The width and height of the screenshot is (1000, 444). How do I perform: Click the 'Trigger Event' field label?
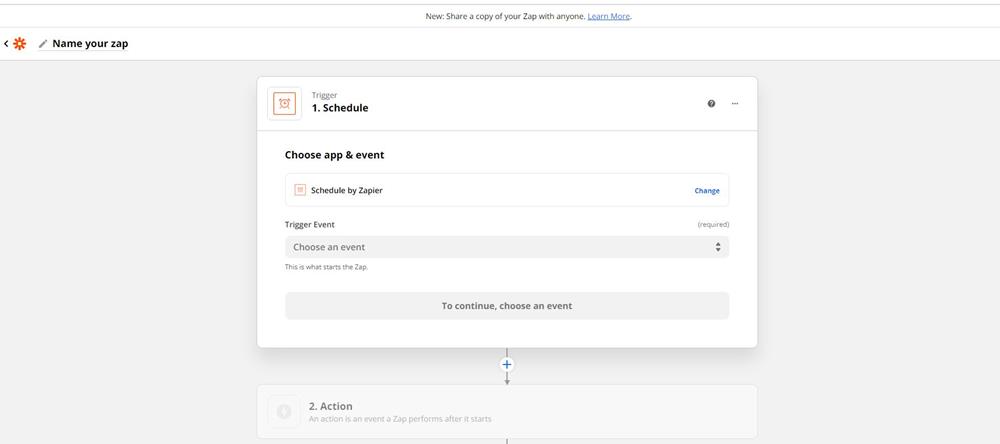[x=309, y=225]
